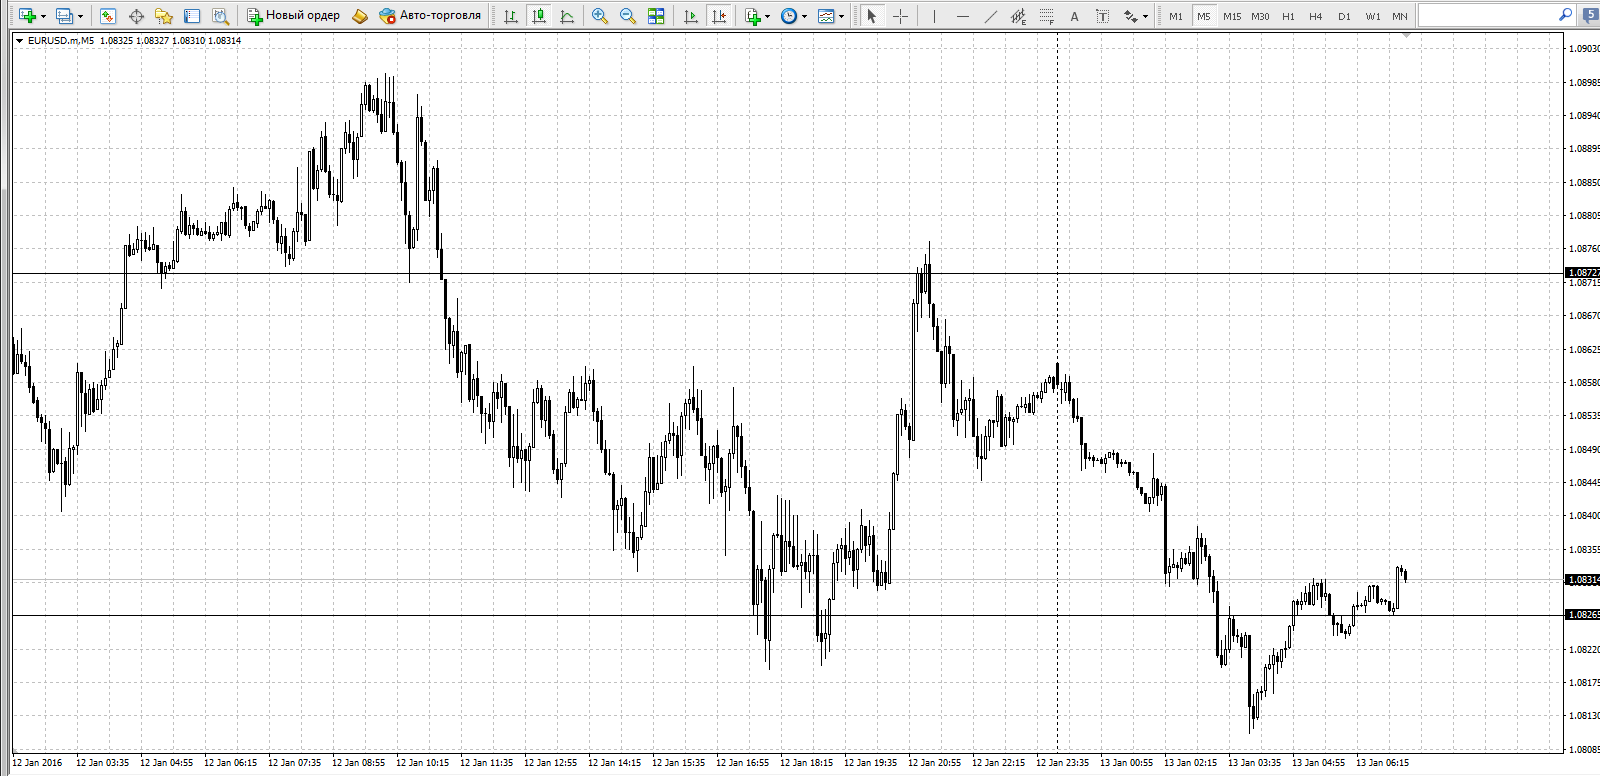
Task: Show the Market Watch panel
Action: coord(108,16)
